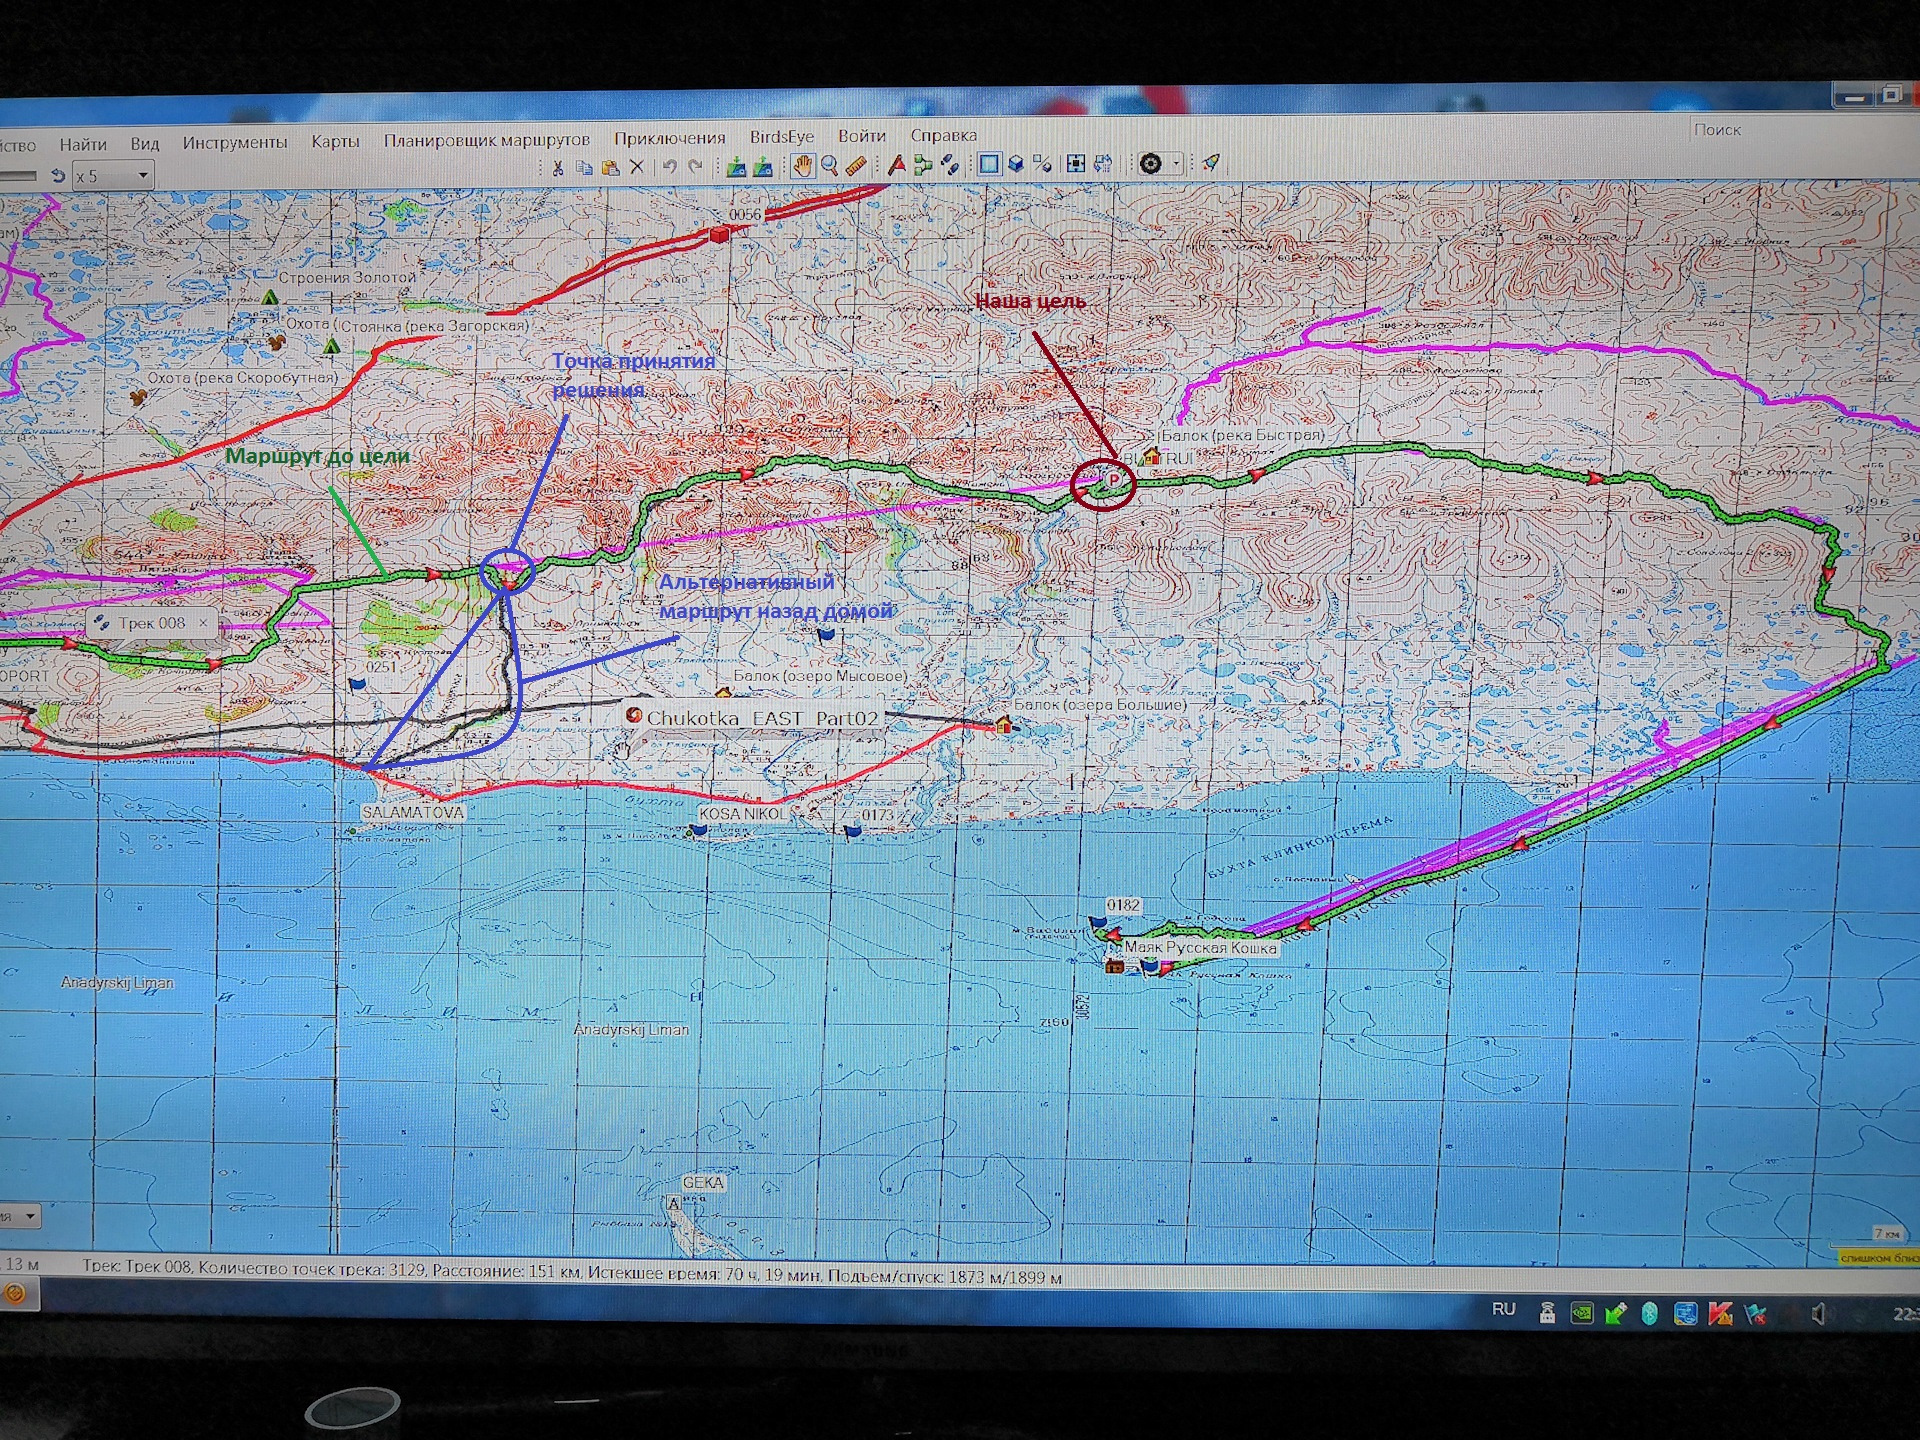Click the volume speaker tray icon
The width and height of the screenshot is (1920, 1440).
pyautogui.click(x=1818, y=1314)
